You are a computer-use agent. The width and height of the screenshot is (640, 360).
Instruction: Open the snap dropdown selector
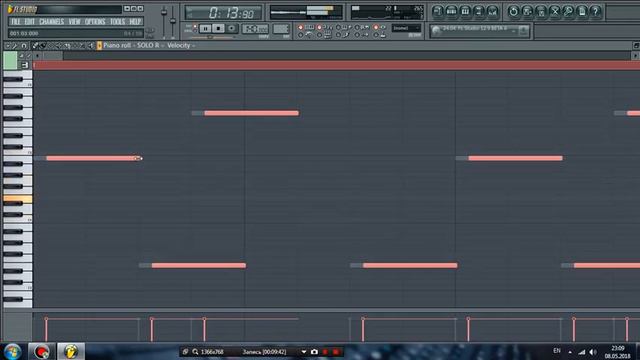(x=406, y=28)
